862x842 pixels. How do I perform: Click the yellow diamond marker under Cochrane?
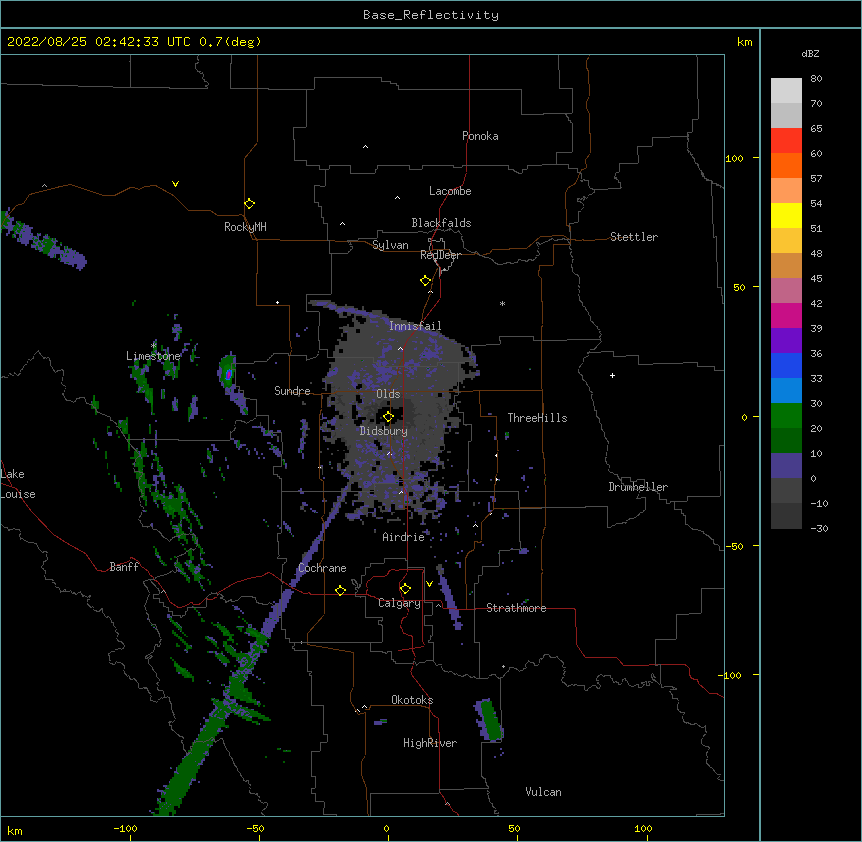coord(340,590)
